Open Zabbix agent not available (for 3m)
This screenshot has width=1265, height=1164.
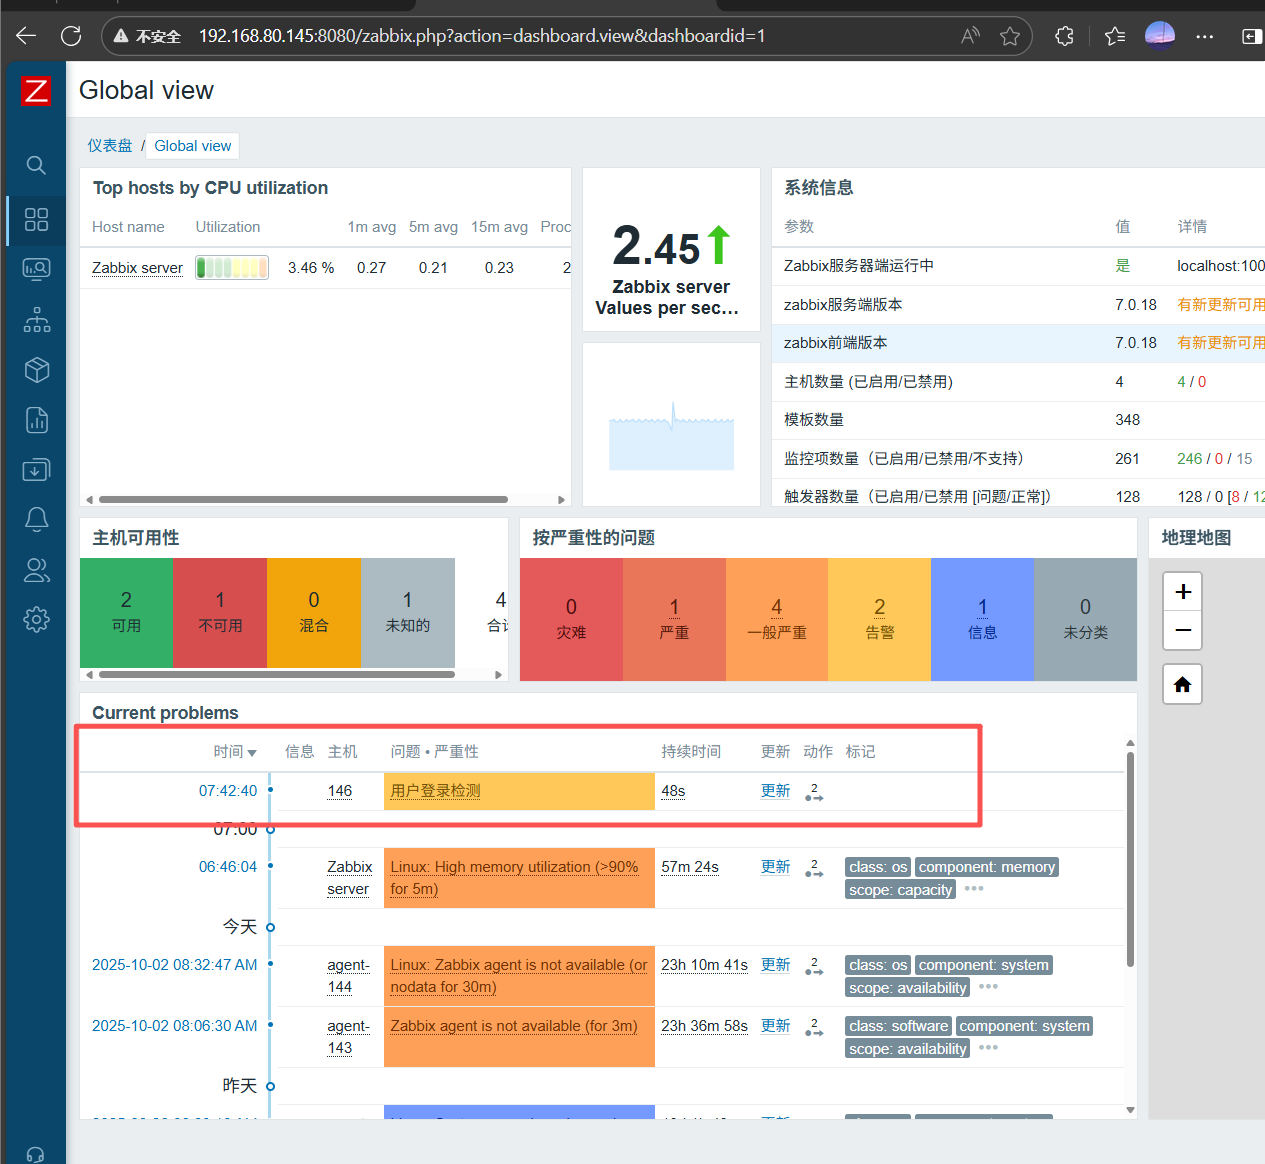pyautogui.click(x=514, y=1026)
